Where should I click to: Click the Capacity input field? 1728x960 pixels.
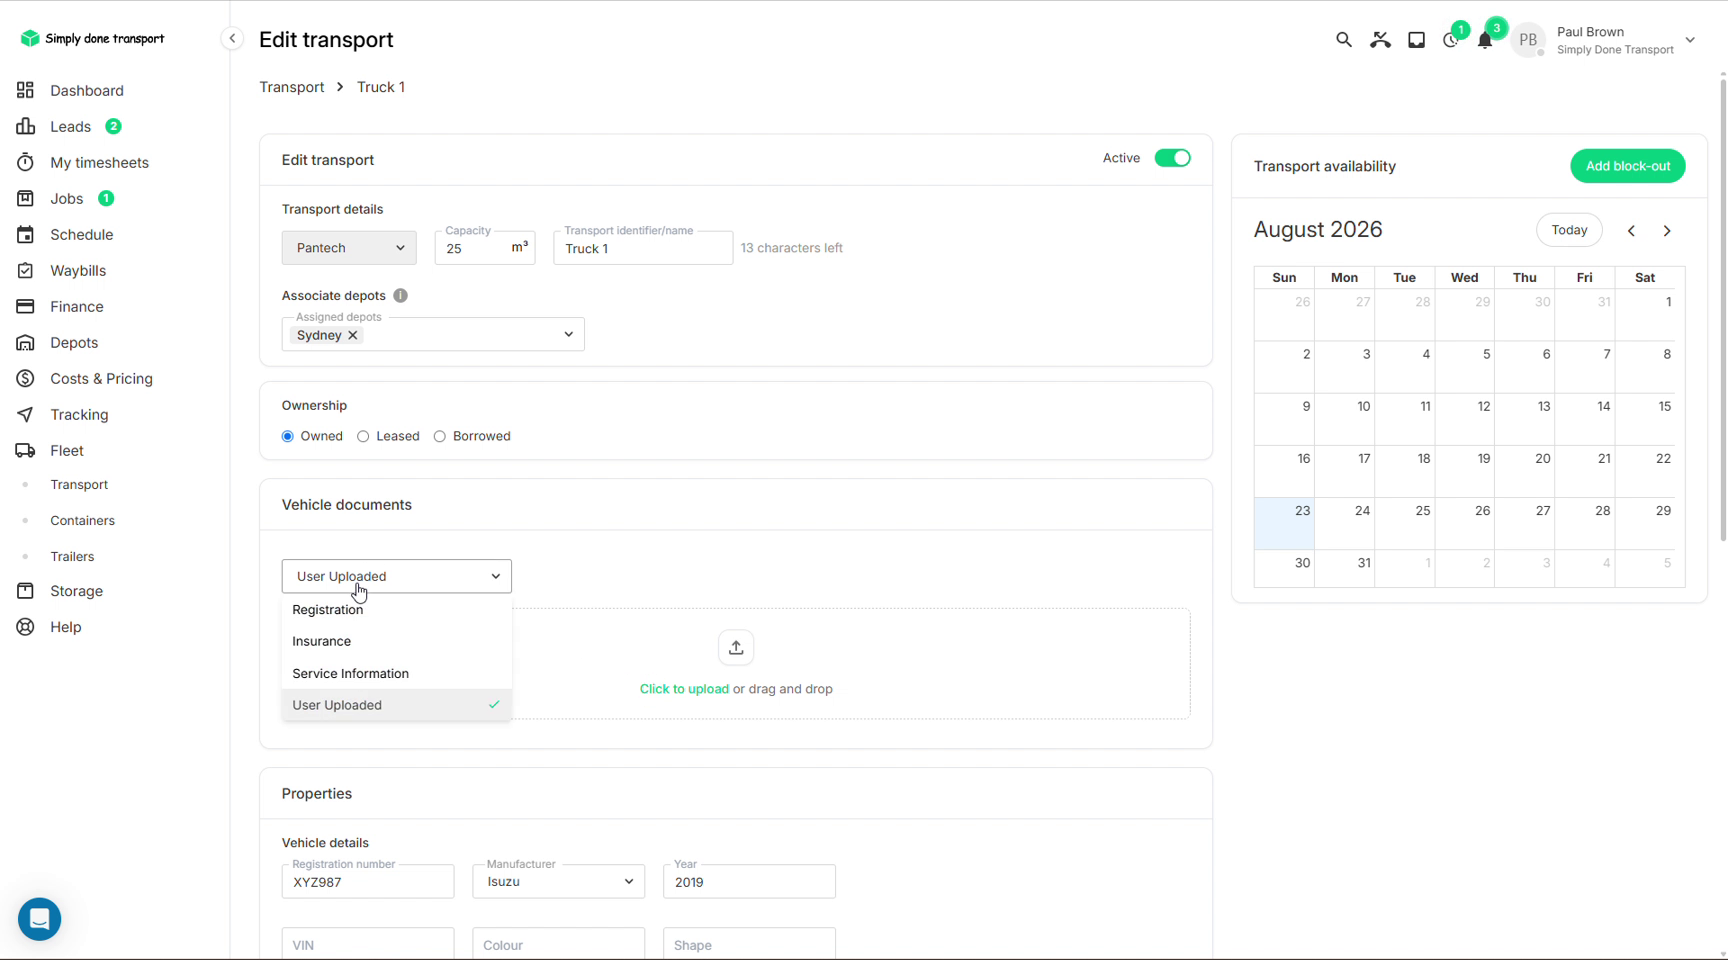(485, 248)
